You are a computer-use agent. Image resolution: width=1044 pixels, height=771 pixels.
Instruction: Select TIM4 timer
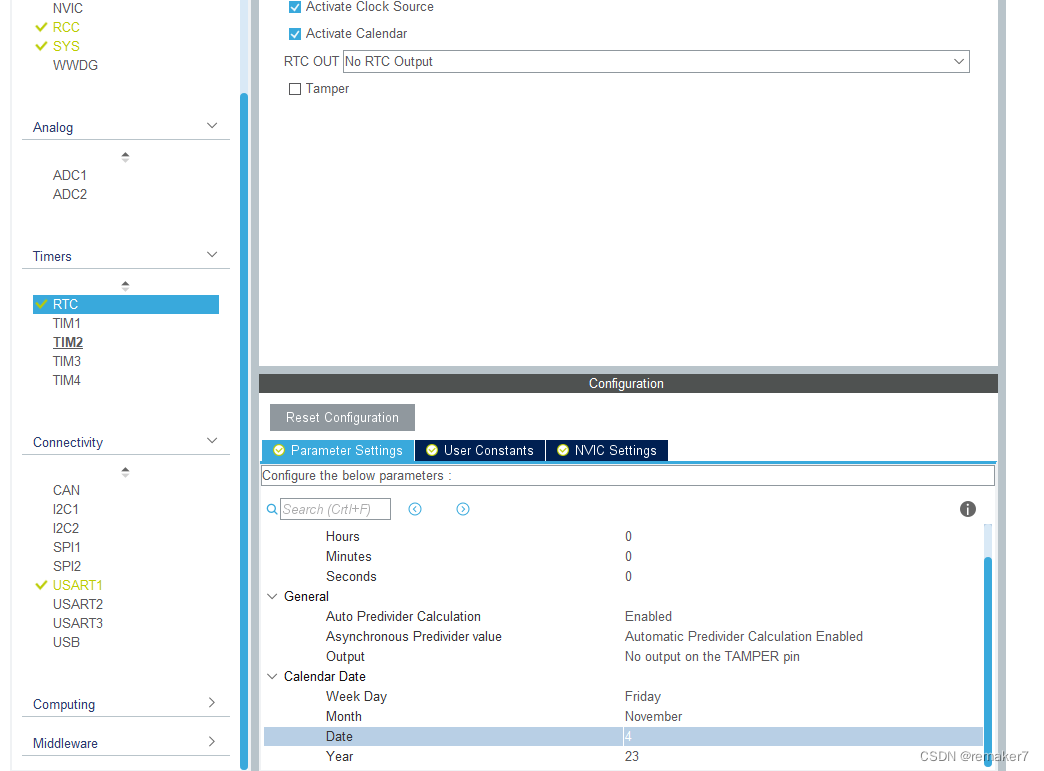click(67, 381)
